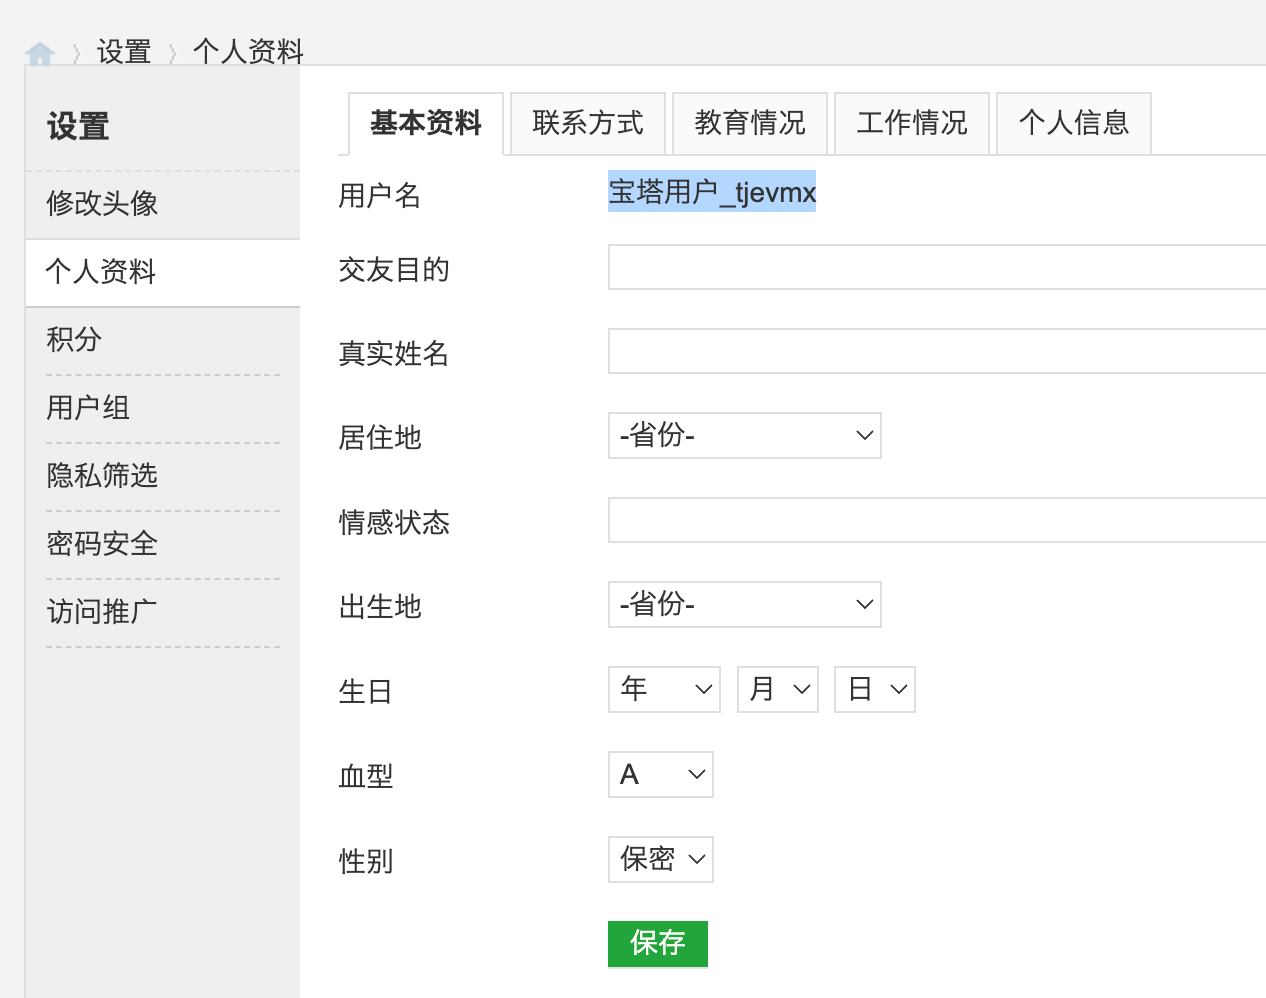Open the birthday year dropdown
Viewport: 1266px width, 998px height.
tap(664, 690)
